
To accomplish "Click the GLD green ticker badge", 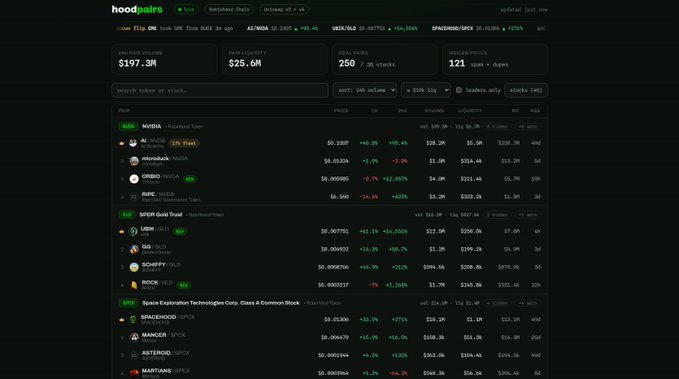I will pyautogui.click(x=126, y=215).
